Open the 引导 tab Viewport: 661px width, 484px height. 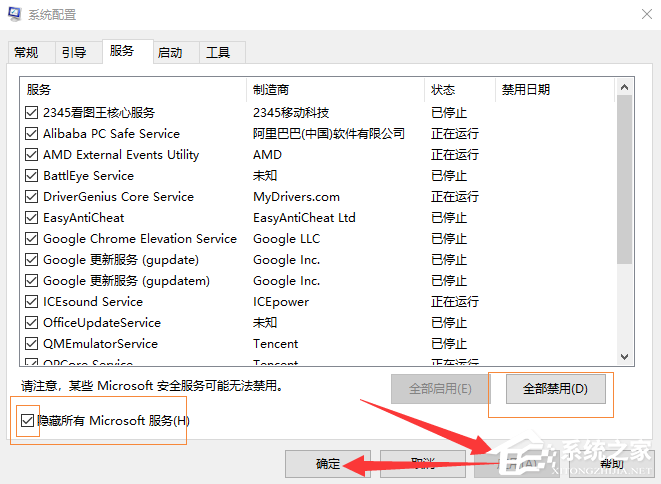[74, 52]
